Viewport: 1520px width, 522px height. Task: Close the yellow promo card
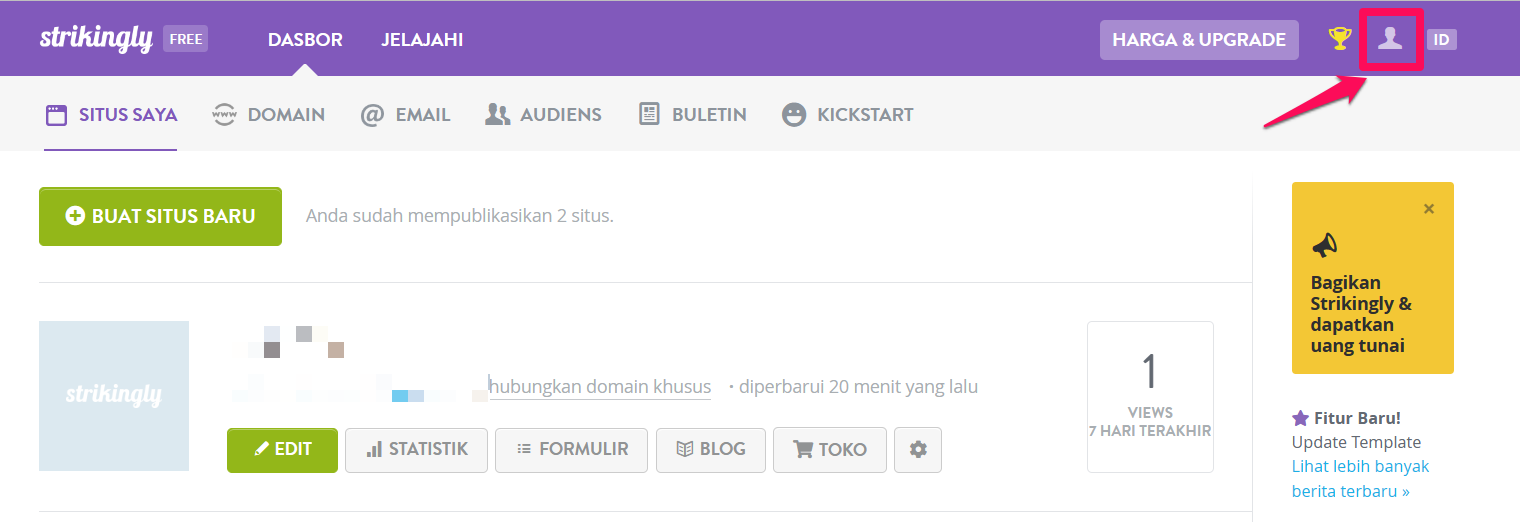1429,209
